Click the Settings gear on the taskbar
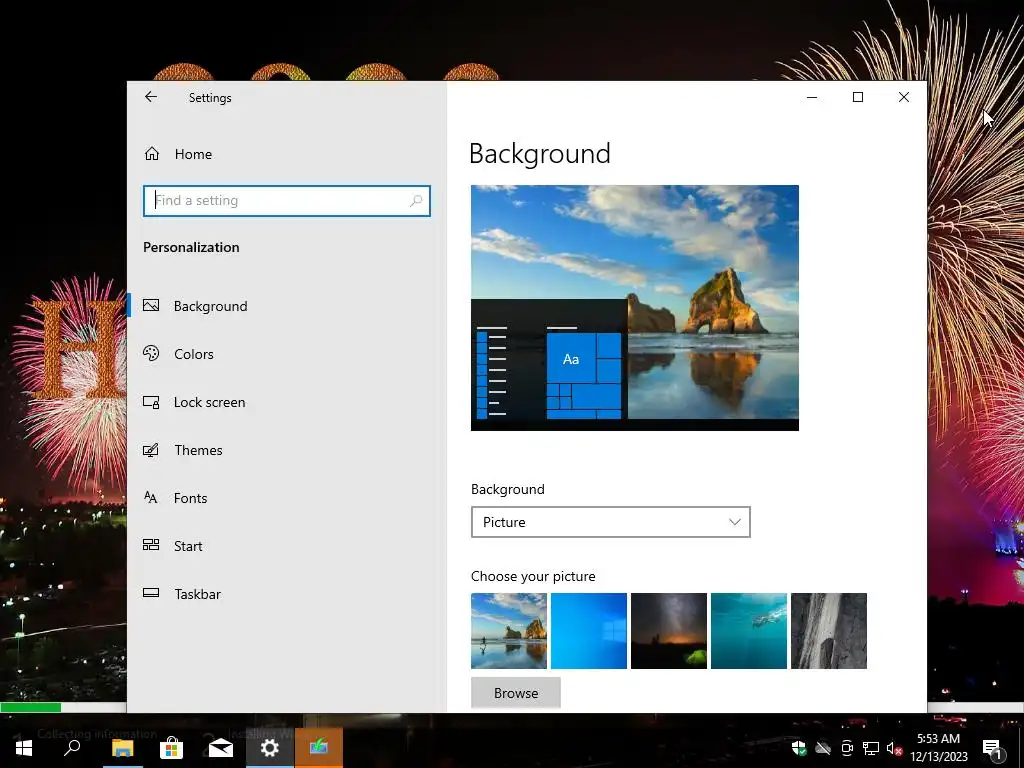Image resolution: width=1024 pixels, height=768 pixels. click(x=270, y=748)
